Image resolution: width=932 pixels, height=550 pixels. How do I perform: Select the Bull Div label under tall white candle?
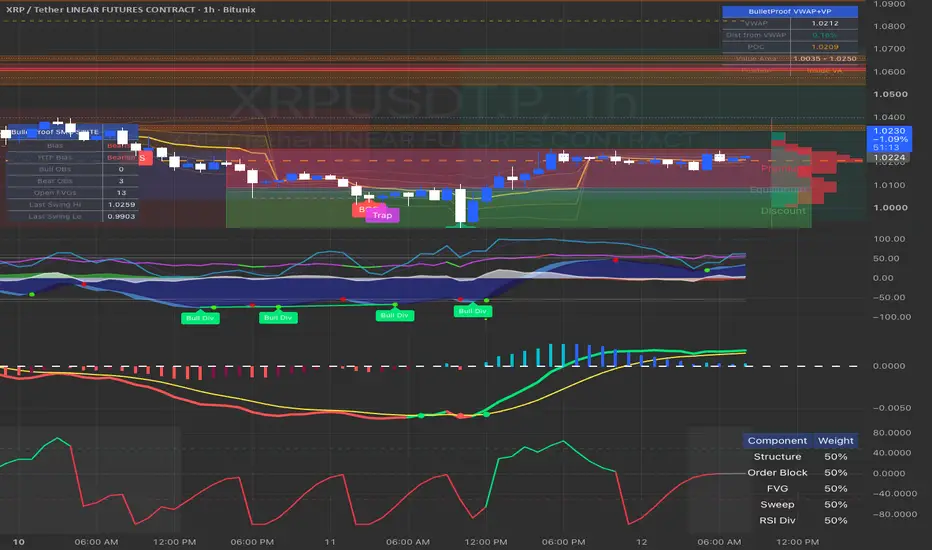(x=473, y=310)
